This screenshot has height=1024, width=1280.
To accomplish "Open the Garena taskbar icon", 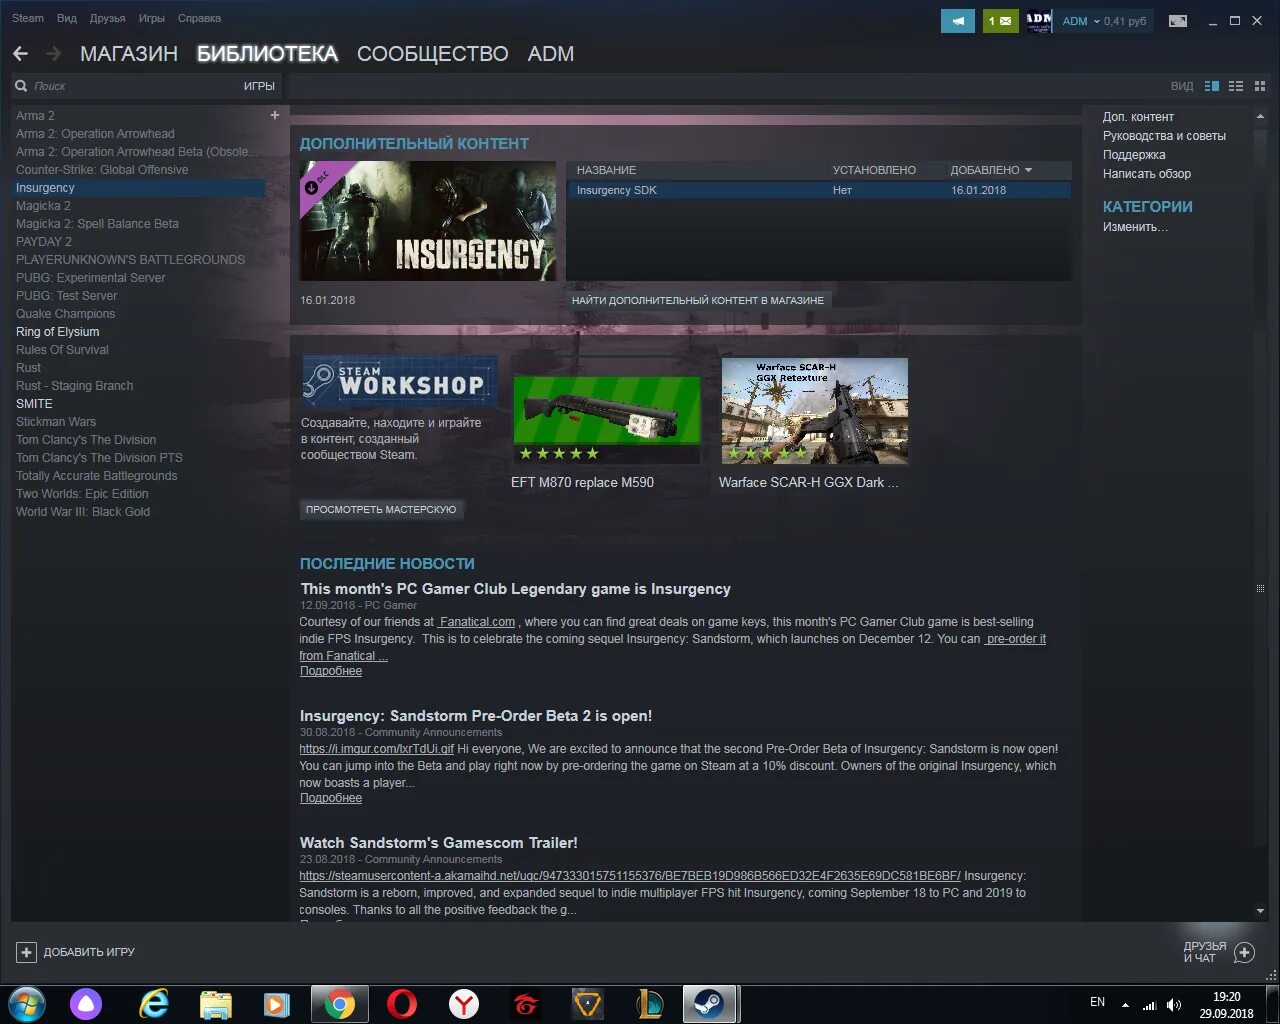I will tap(526, 1003).
